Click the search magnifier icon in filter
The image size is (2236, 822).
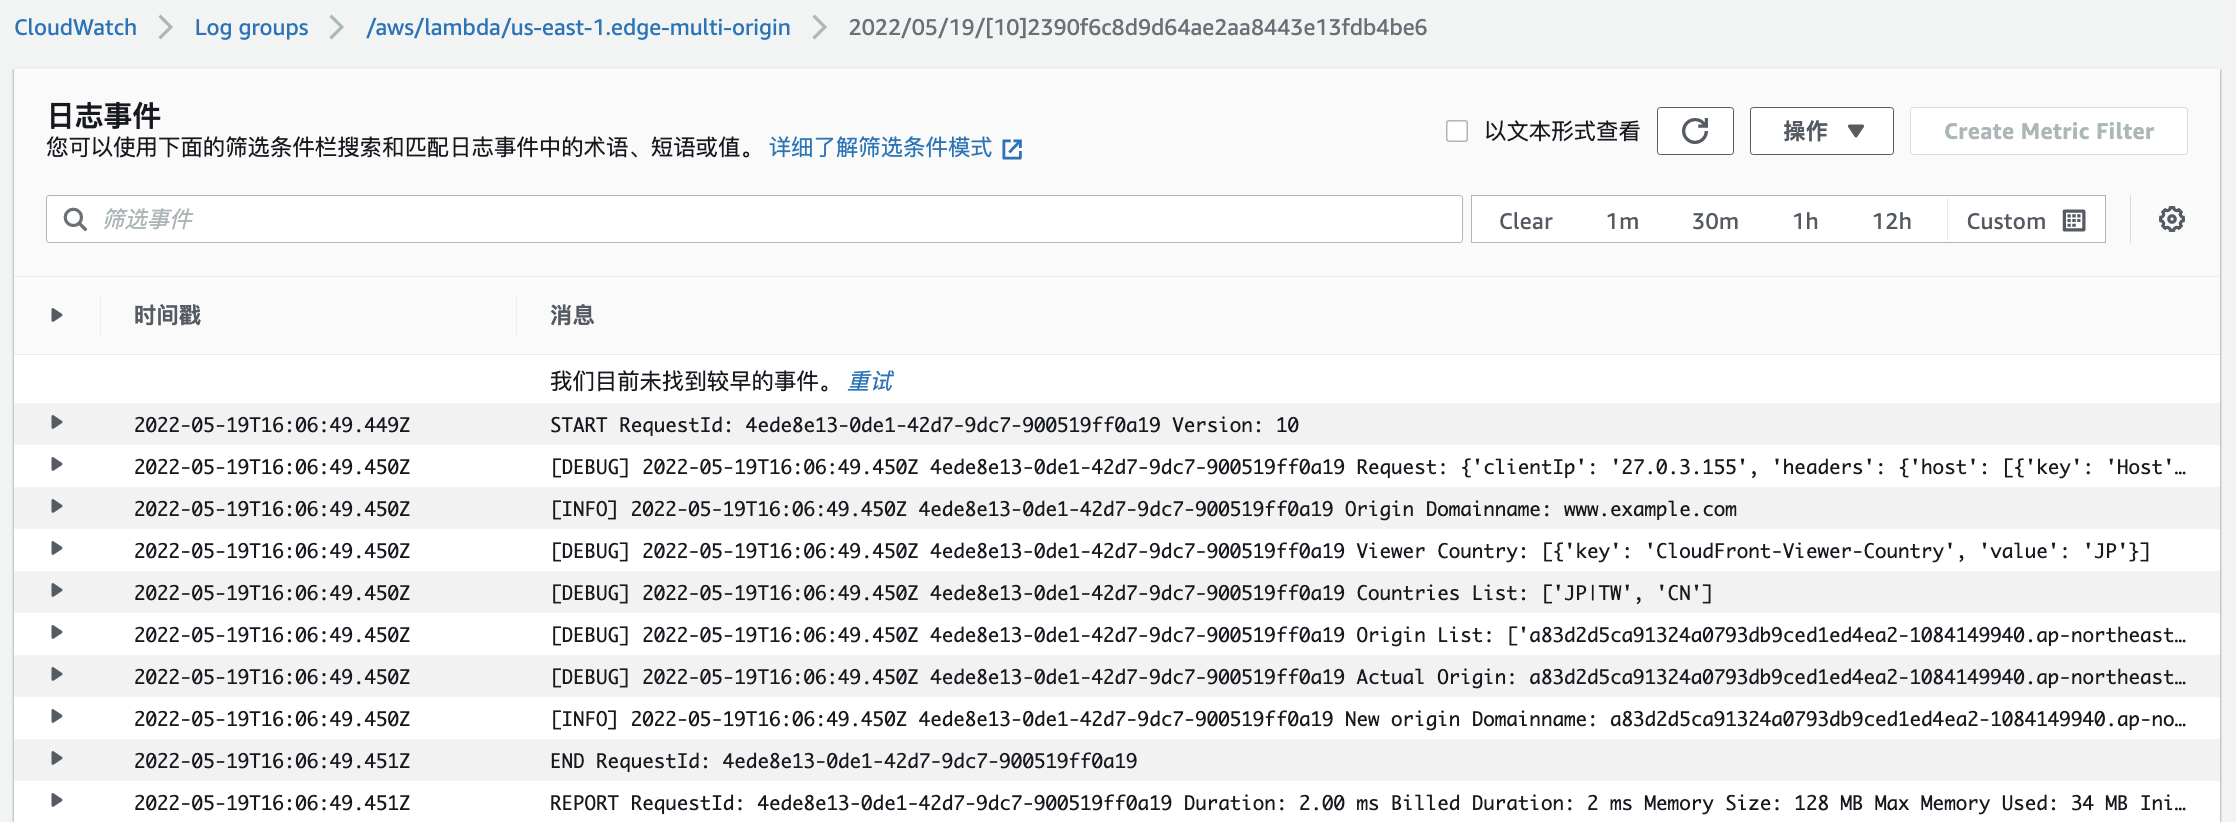(75, 219)
